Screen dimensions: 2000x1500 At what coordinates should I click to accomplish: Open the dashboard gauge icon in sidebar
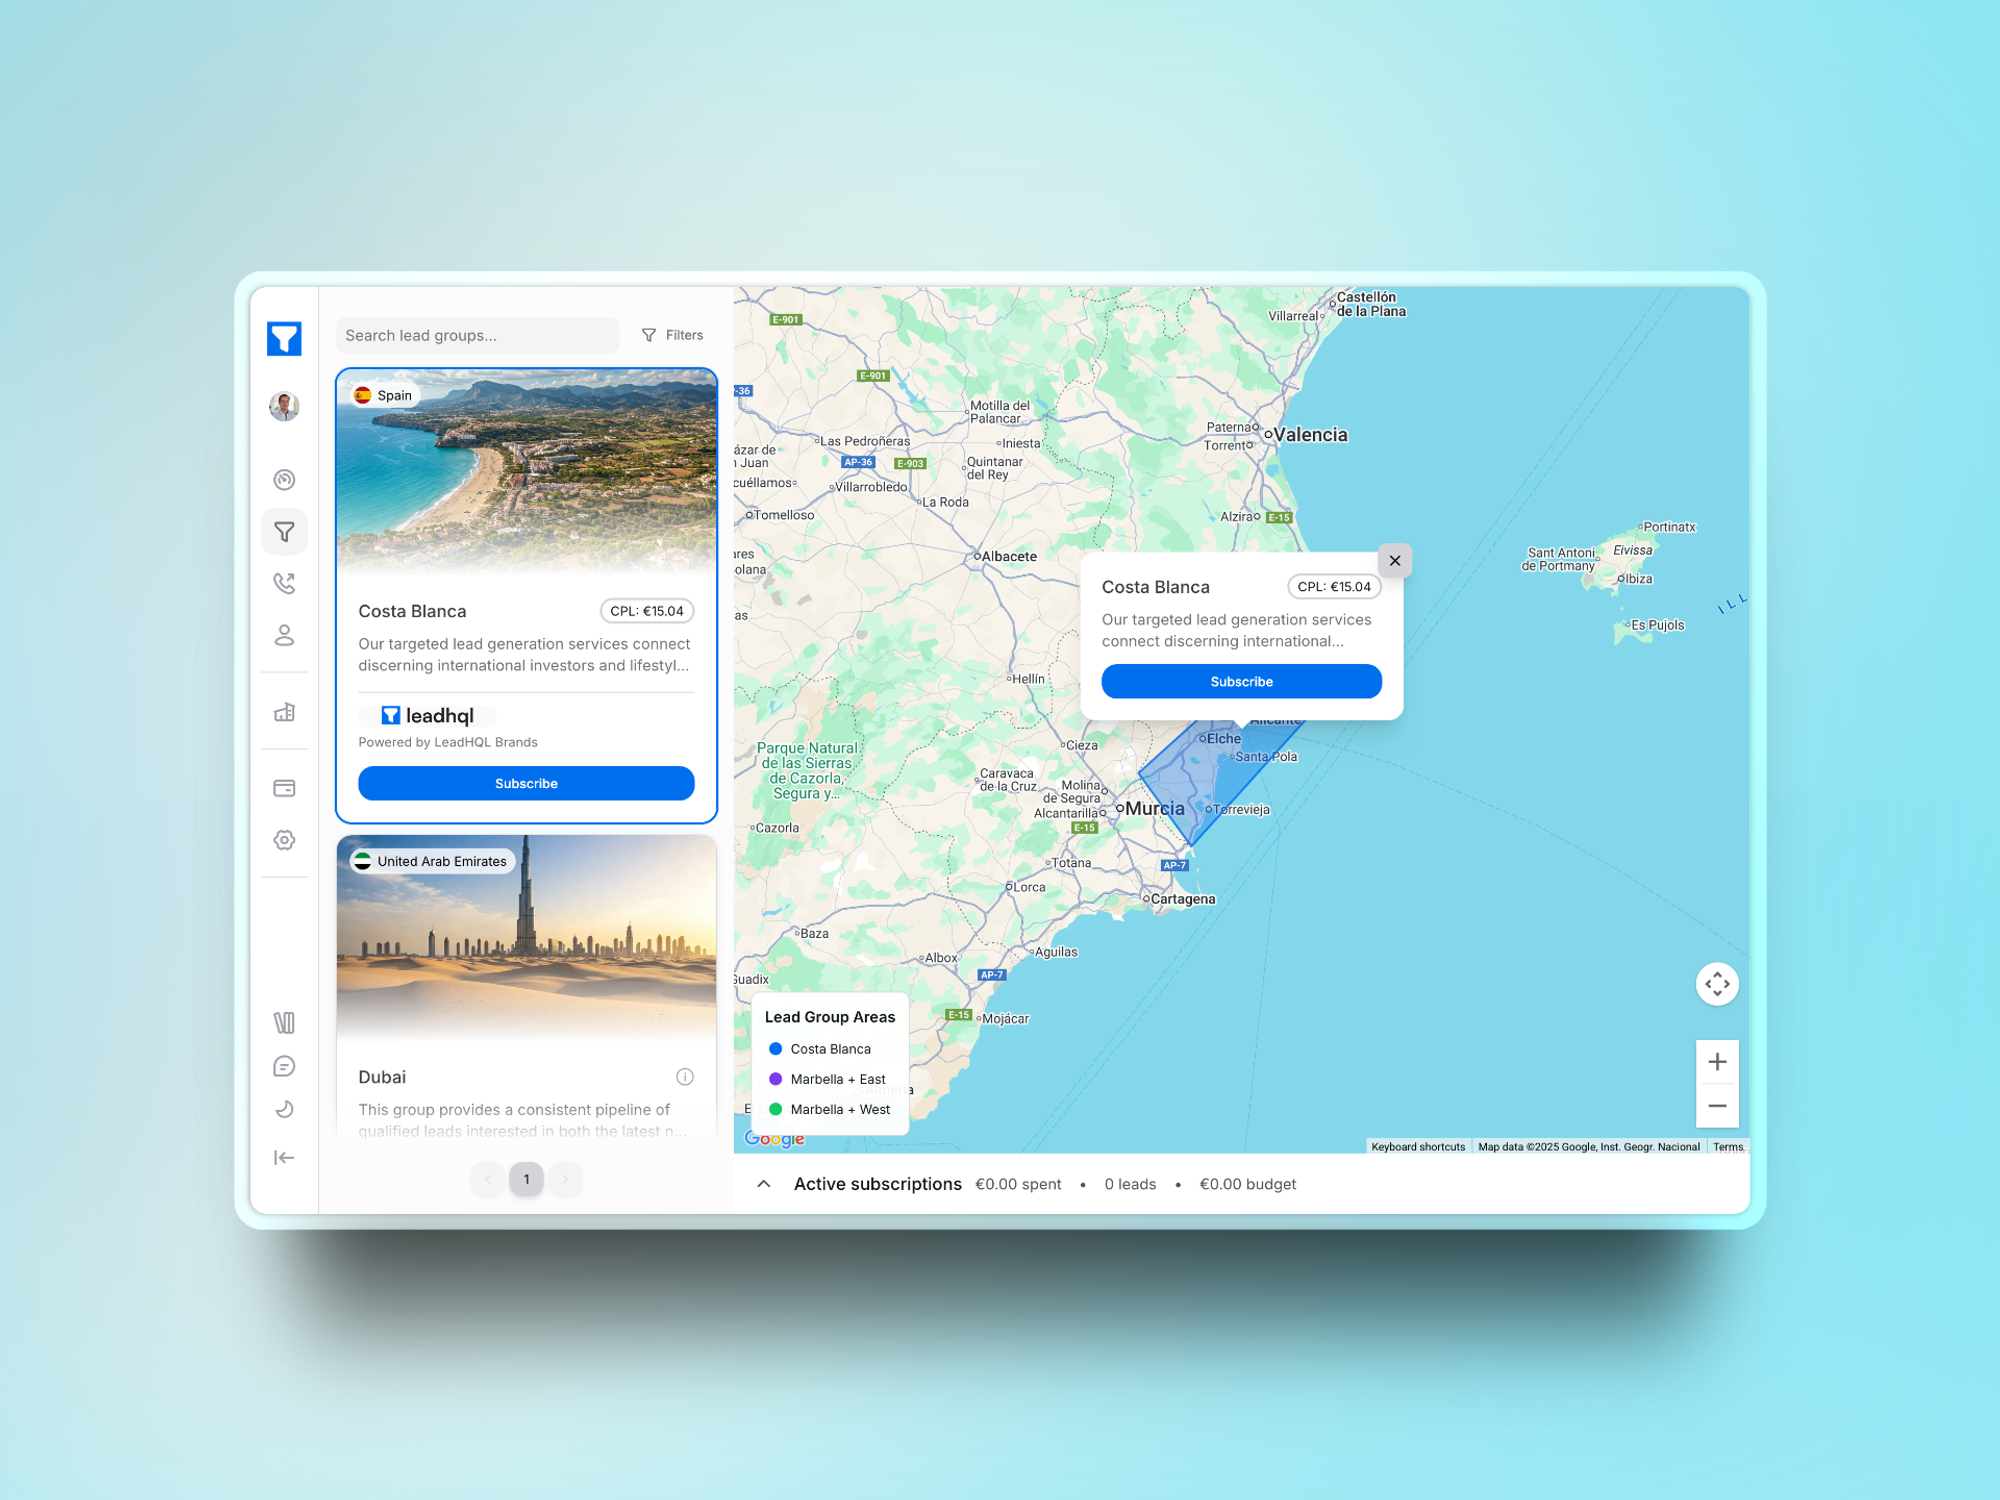pos(284,480)
